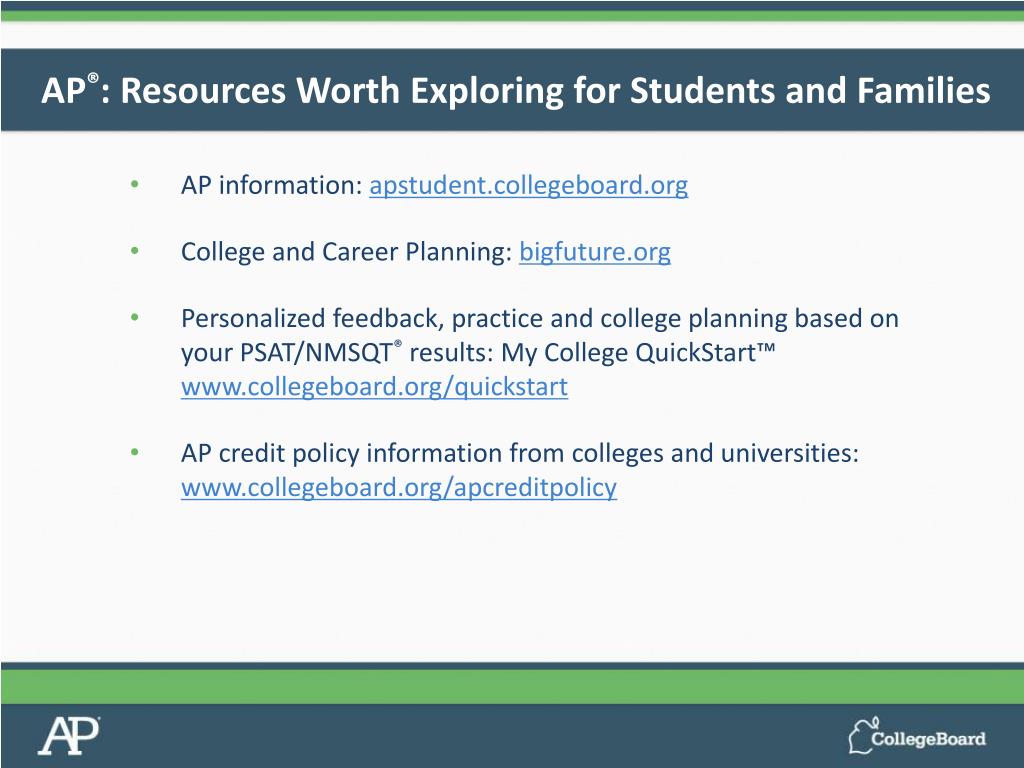
Task: Click the green bullet beside AP information
Action: (x=135, y=184)
